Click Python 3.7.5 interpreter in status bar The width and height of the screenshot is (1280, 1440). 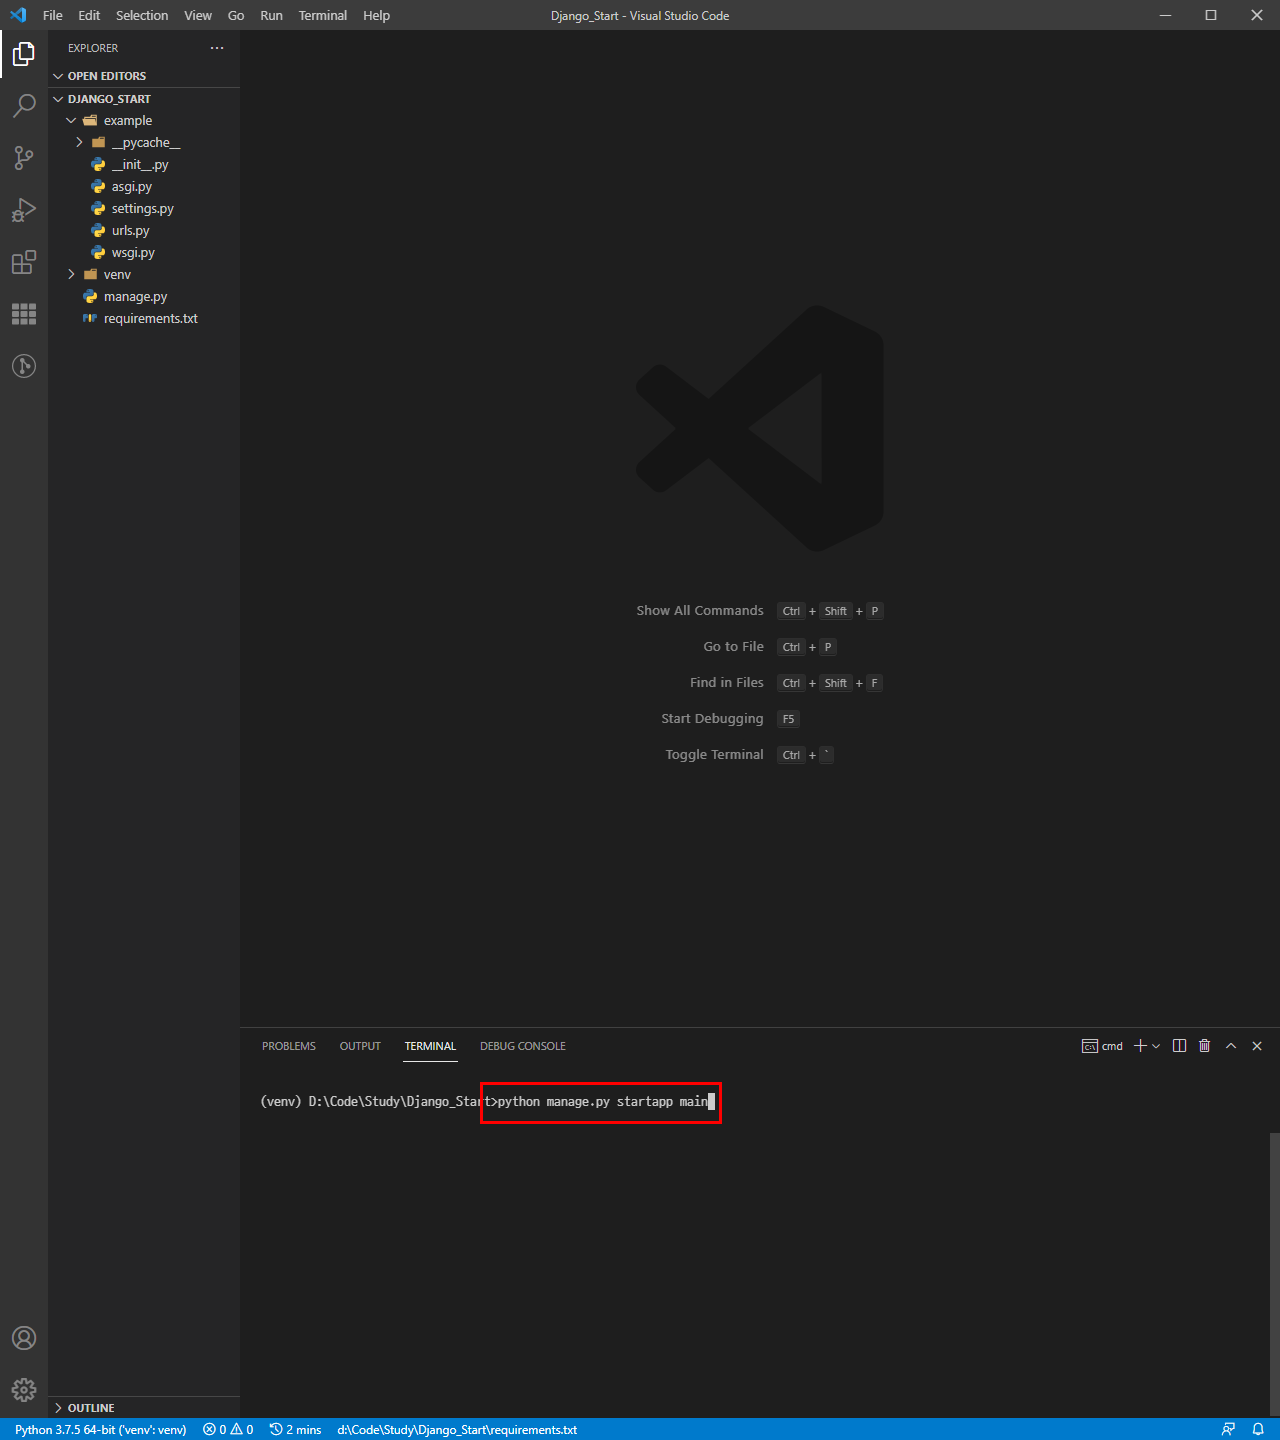coord(101,1429)
